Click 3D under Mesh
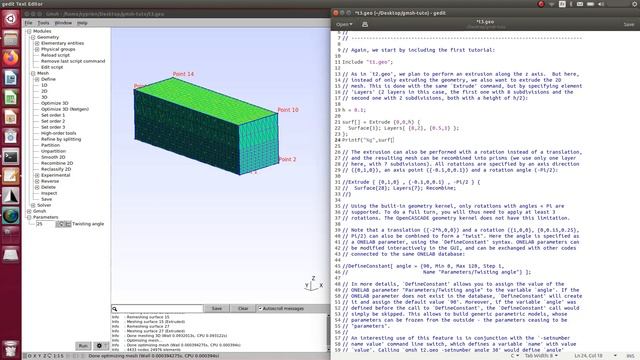The image size is (640, 360). (44, 97)
